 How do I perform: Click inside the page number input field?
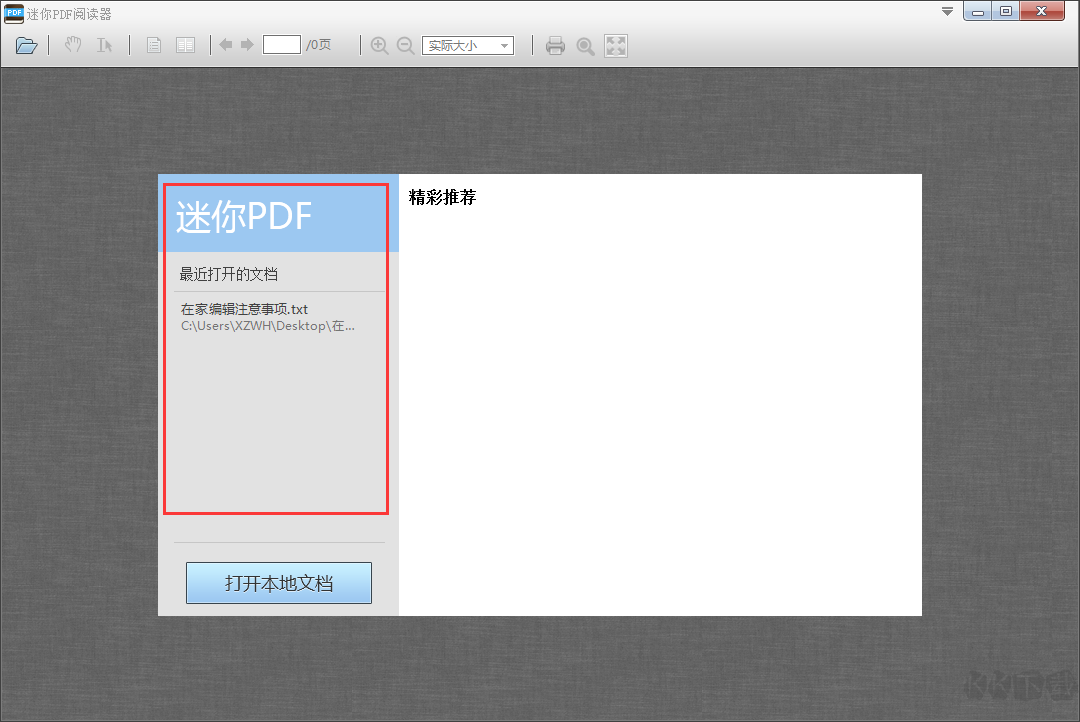click(x=282, y=44)
